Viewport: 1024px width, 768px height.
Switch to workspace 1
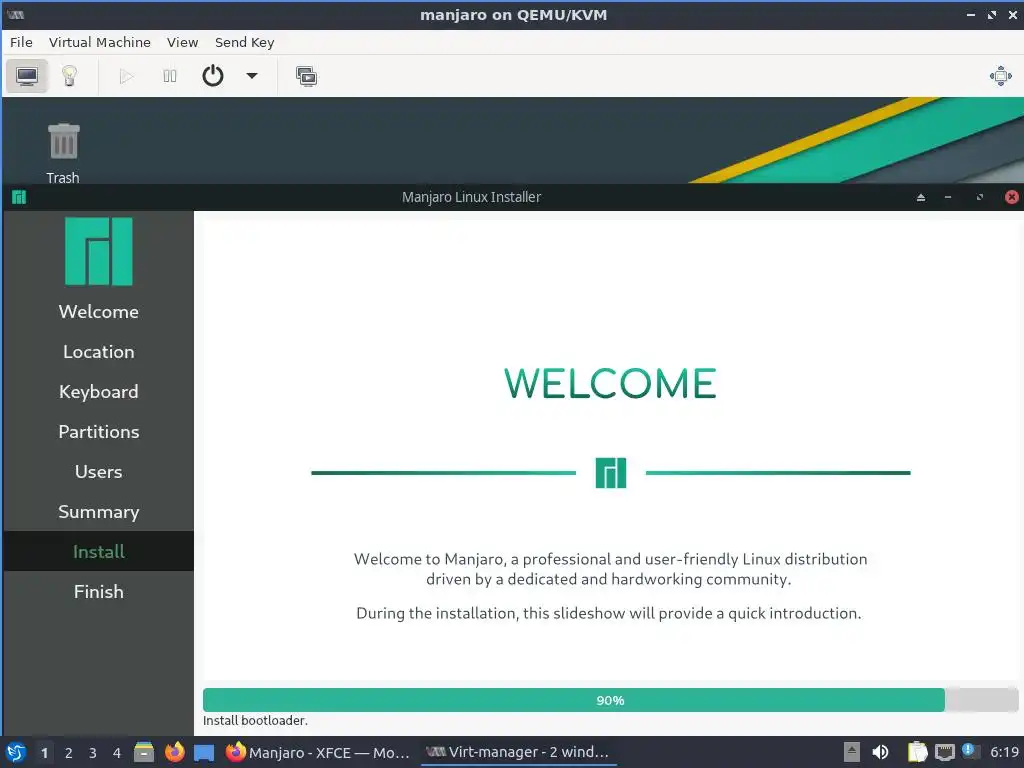click(44, 753)
